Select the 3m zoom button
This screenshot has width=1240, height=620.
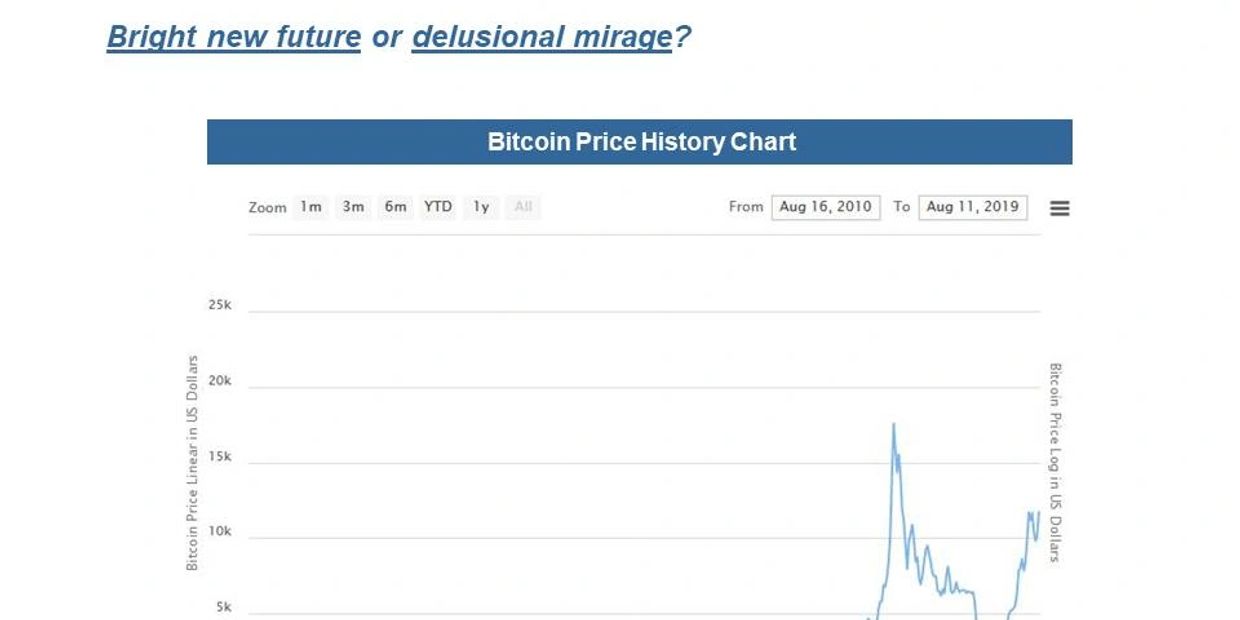[353, 207]
